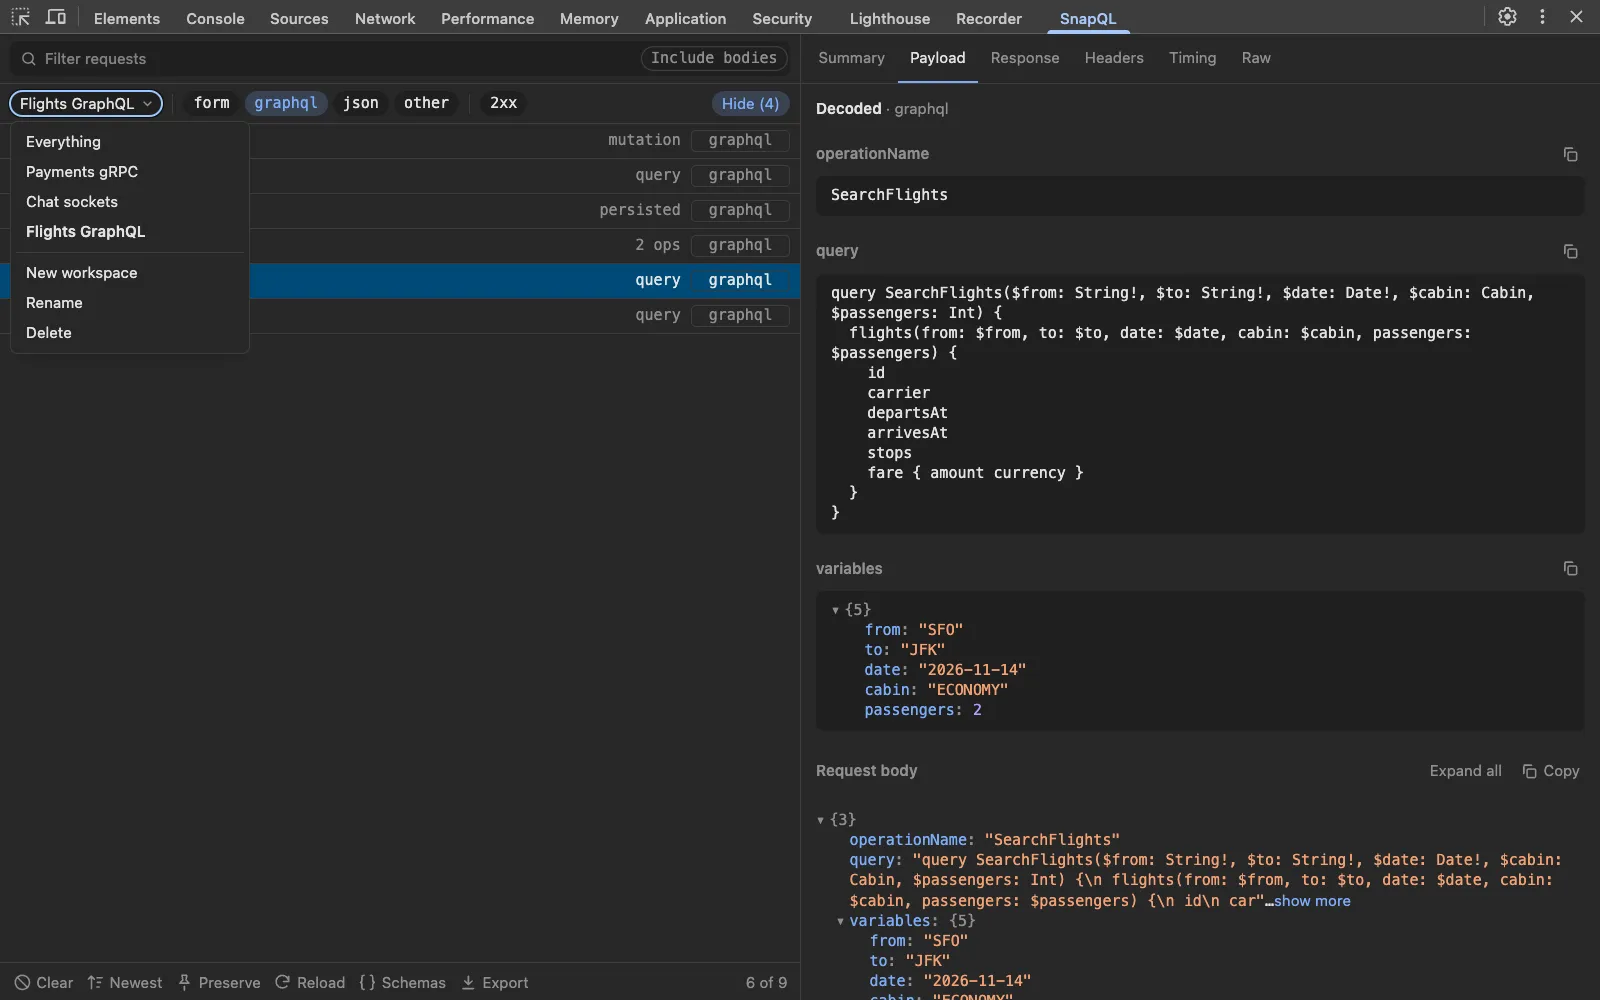Copy the variables section contents
1600x1000 pixels.
coord(1570,568)
